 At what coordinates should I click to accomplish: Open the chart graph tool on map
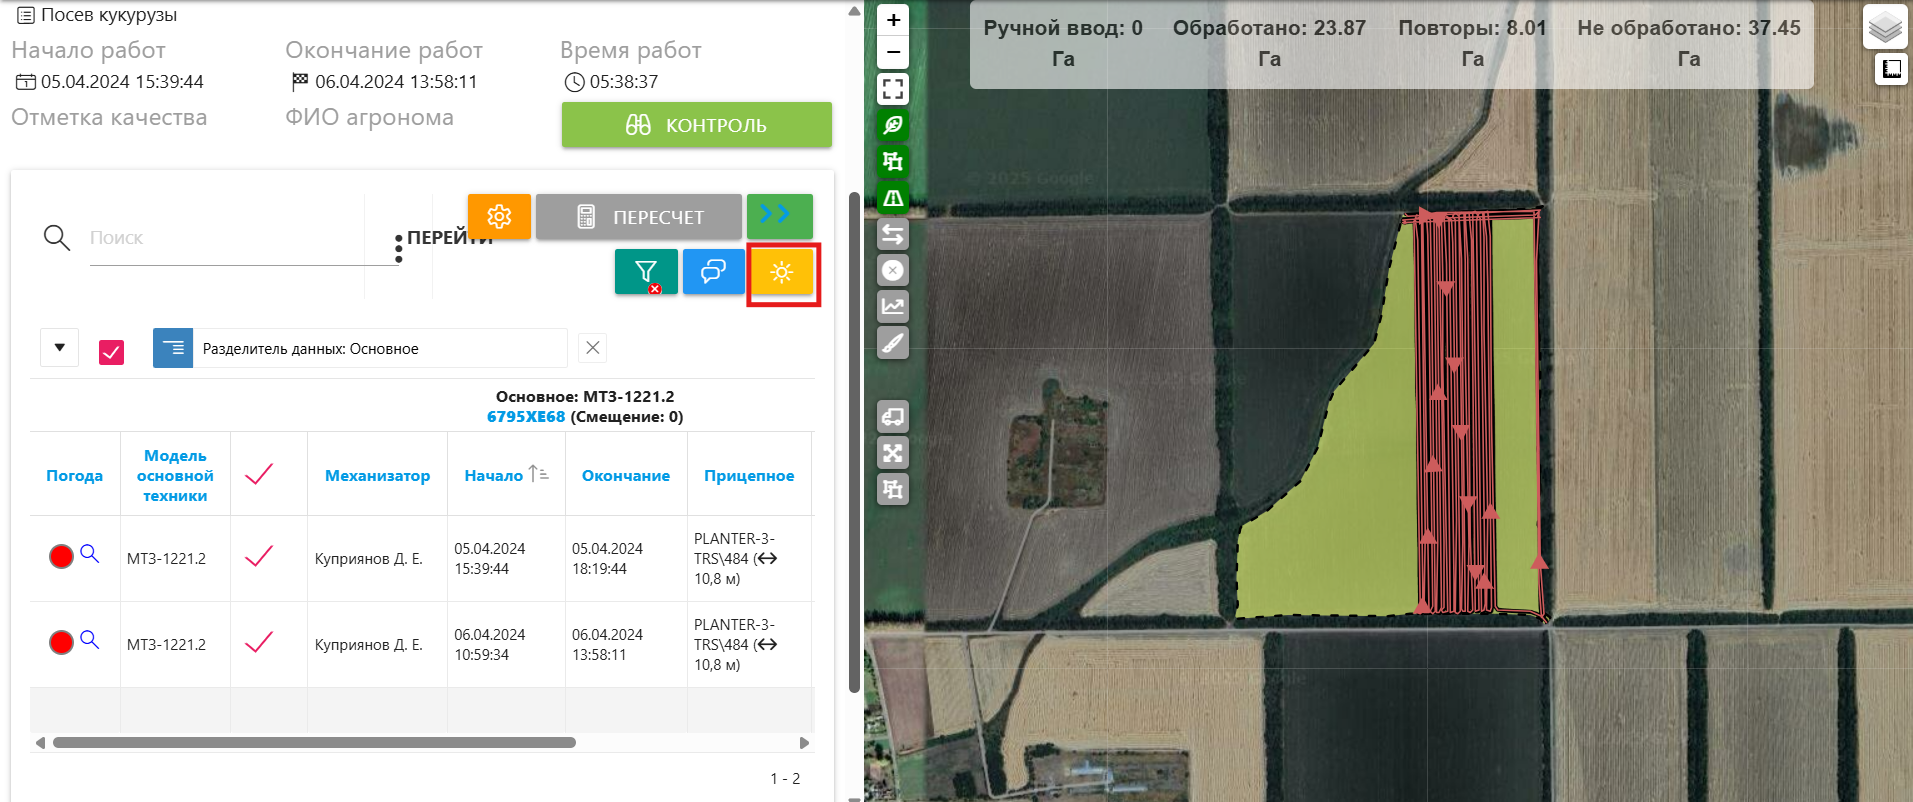coord(892,307)
